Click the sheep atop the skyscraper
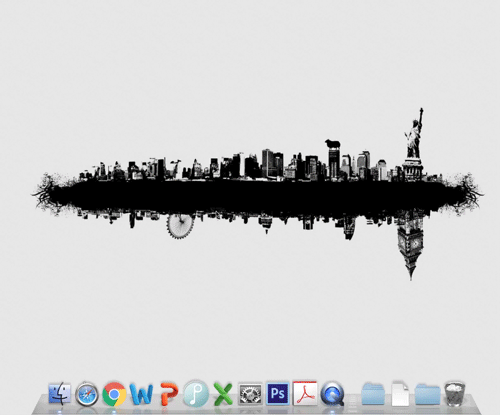 332,144
